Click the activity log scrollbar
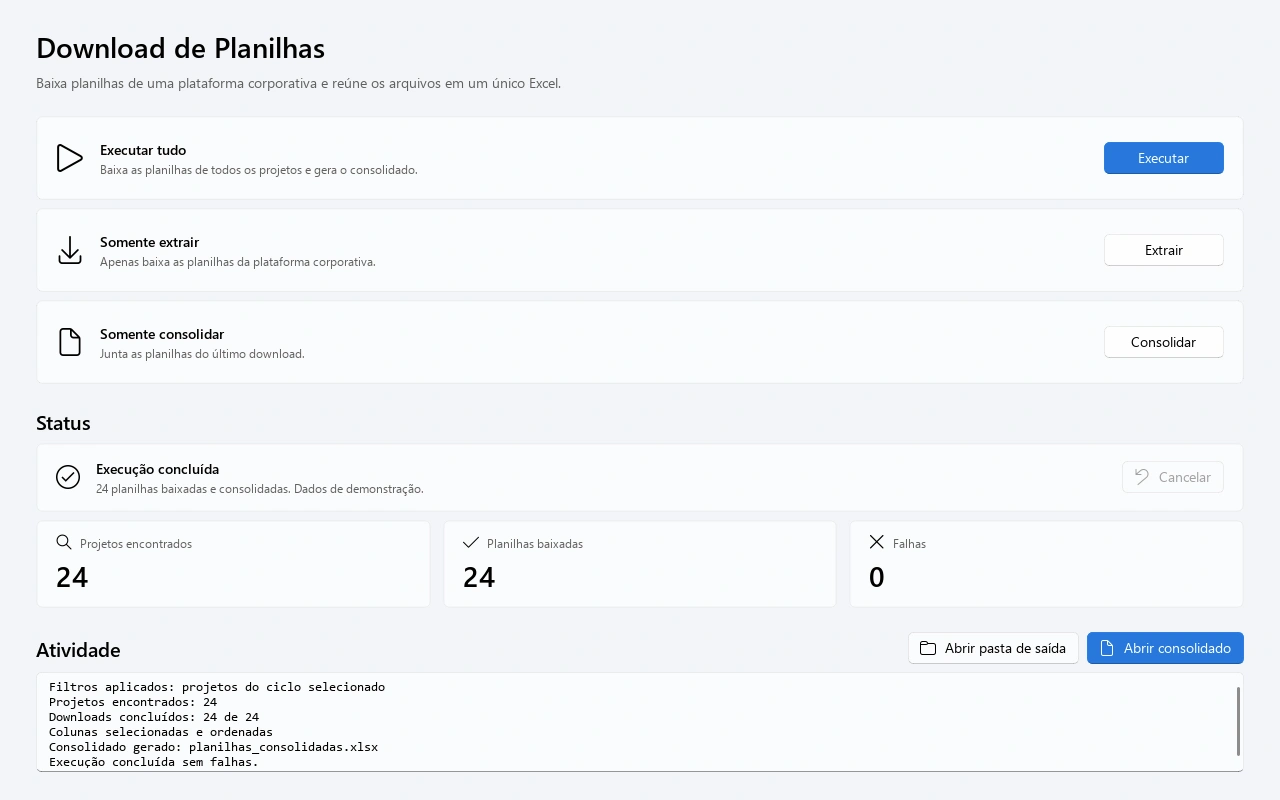1280x800 pixels. 1238,721
